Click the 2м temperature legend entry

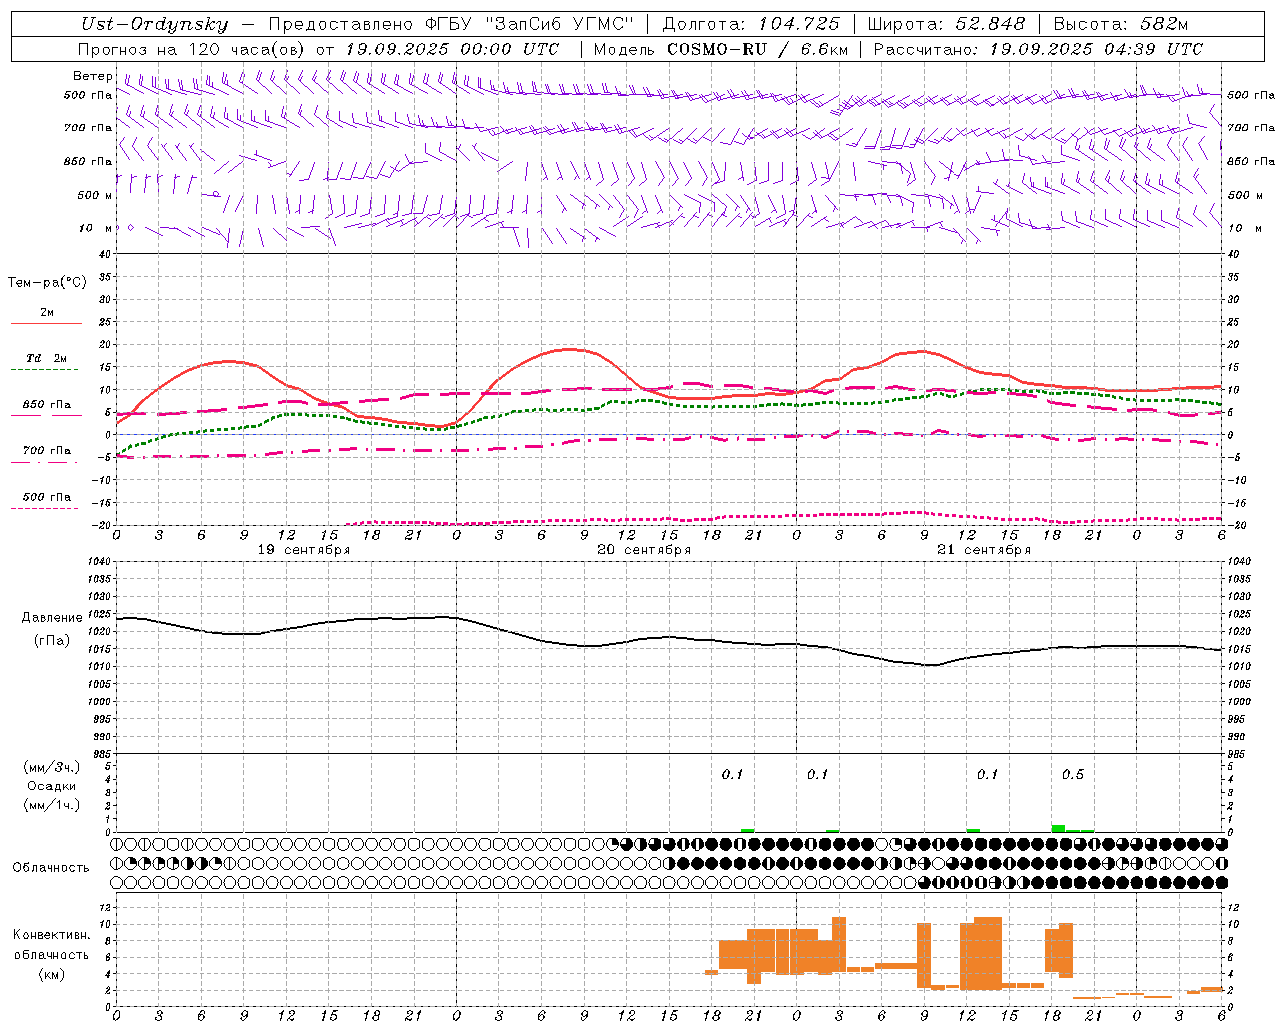tap(47, 313)
